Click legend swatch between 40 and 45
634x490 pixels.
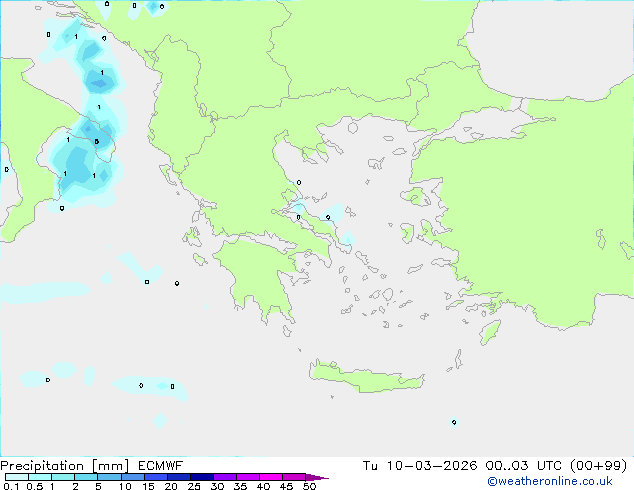[x=271, y=477]
